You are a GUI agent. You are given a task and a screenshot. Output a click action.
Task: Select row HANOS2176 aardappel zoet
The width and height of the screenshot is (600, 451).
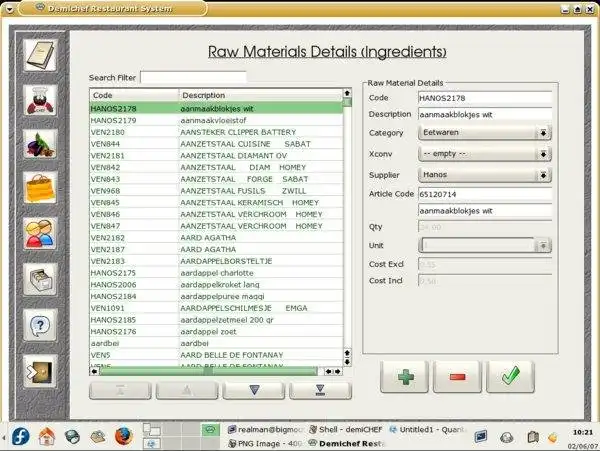coord(216,332)
